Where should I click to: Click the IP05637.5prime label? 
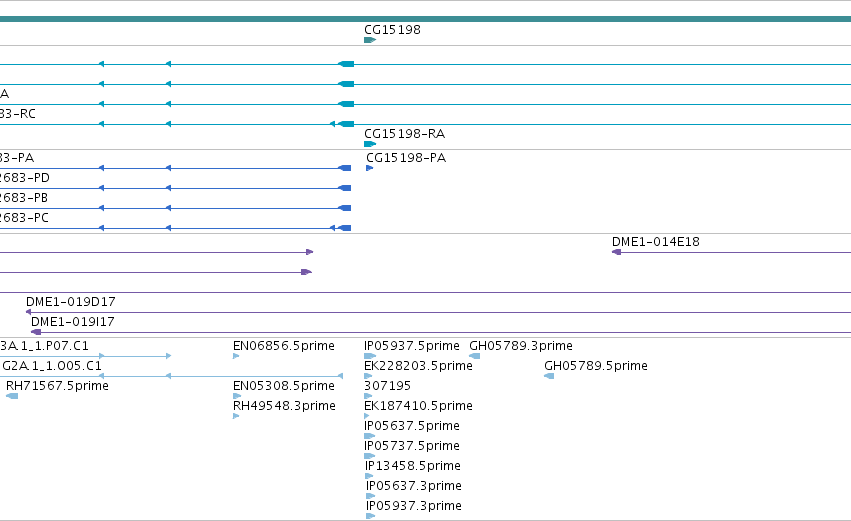click(x=412, y=426)
